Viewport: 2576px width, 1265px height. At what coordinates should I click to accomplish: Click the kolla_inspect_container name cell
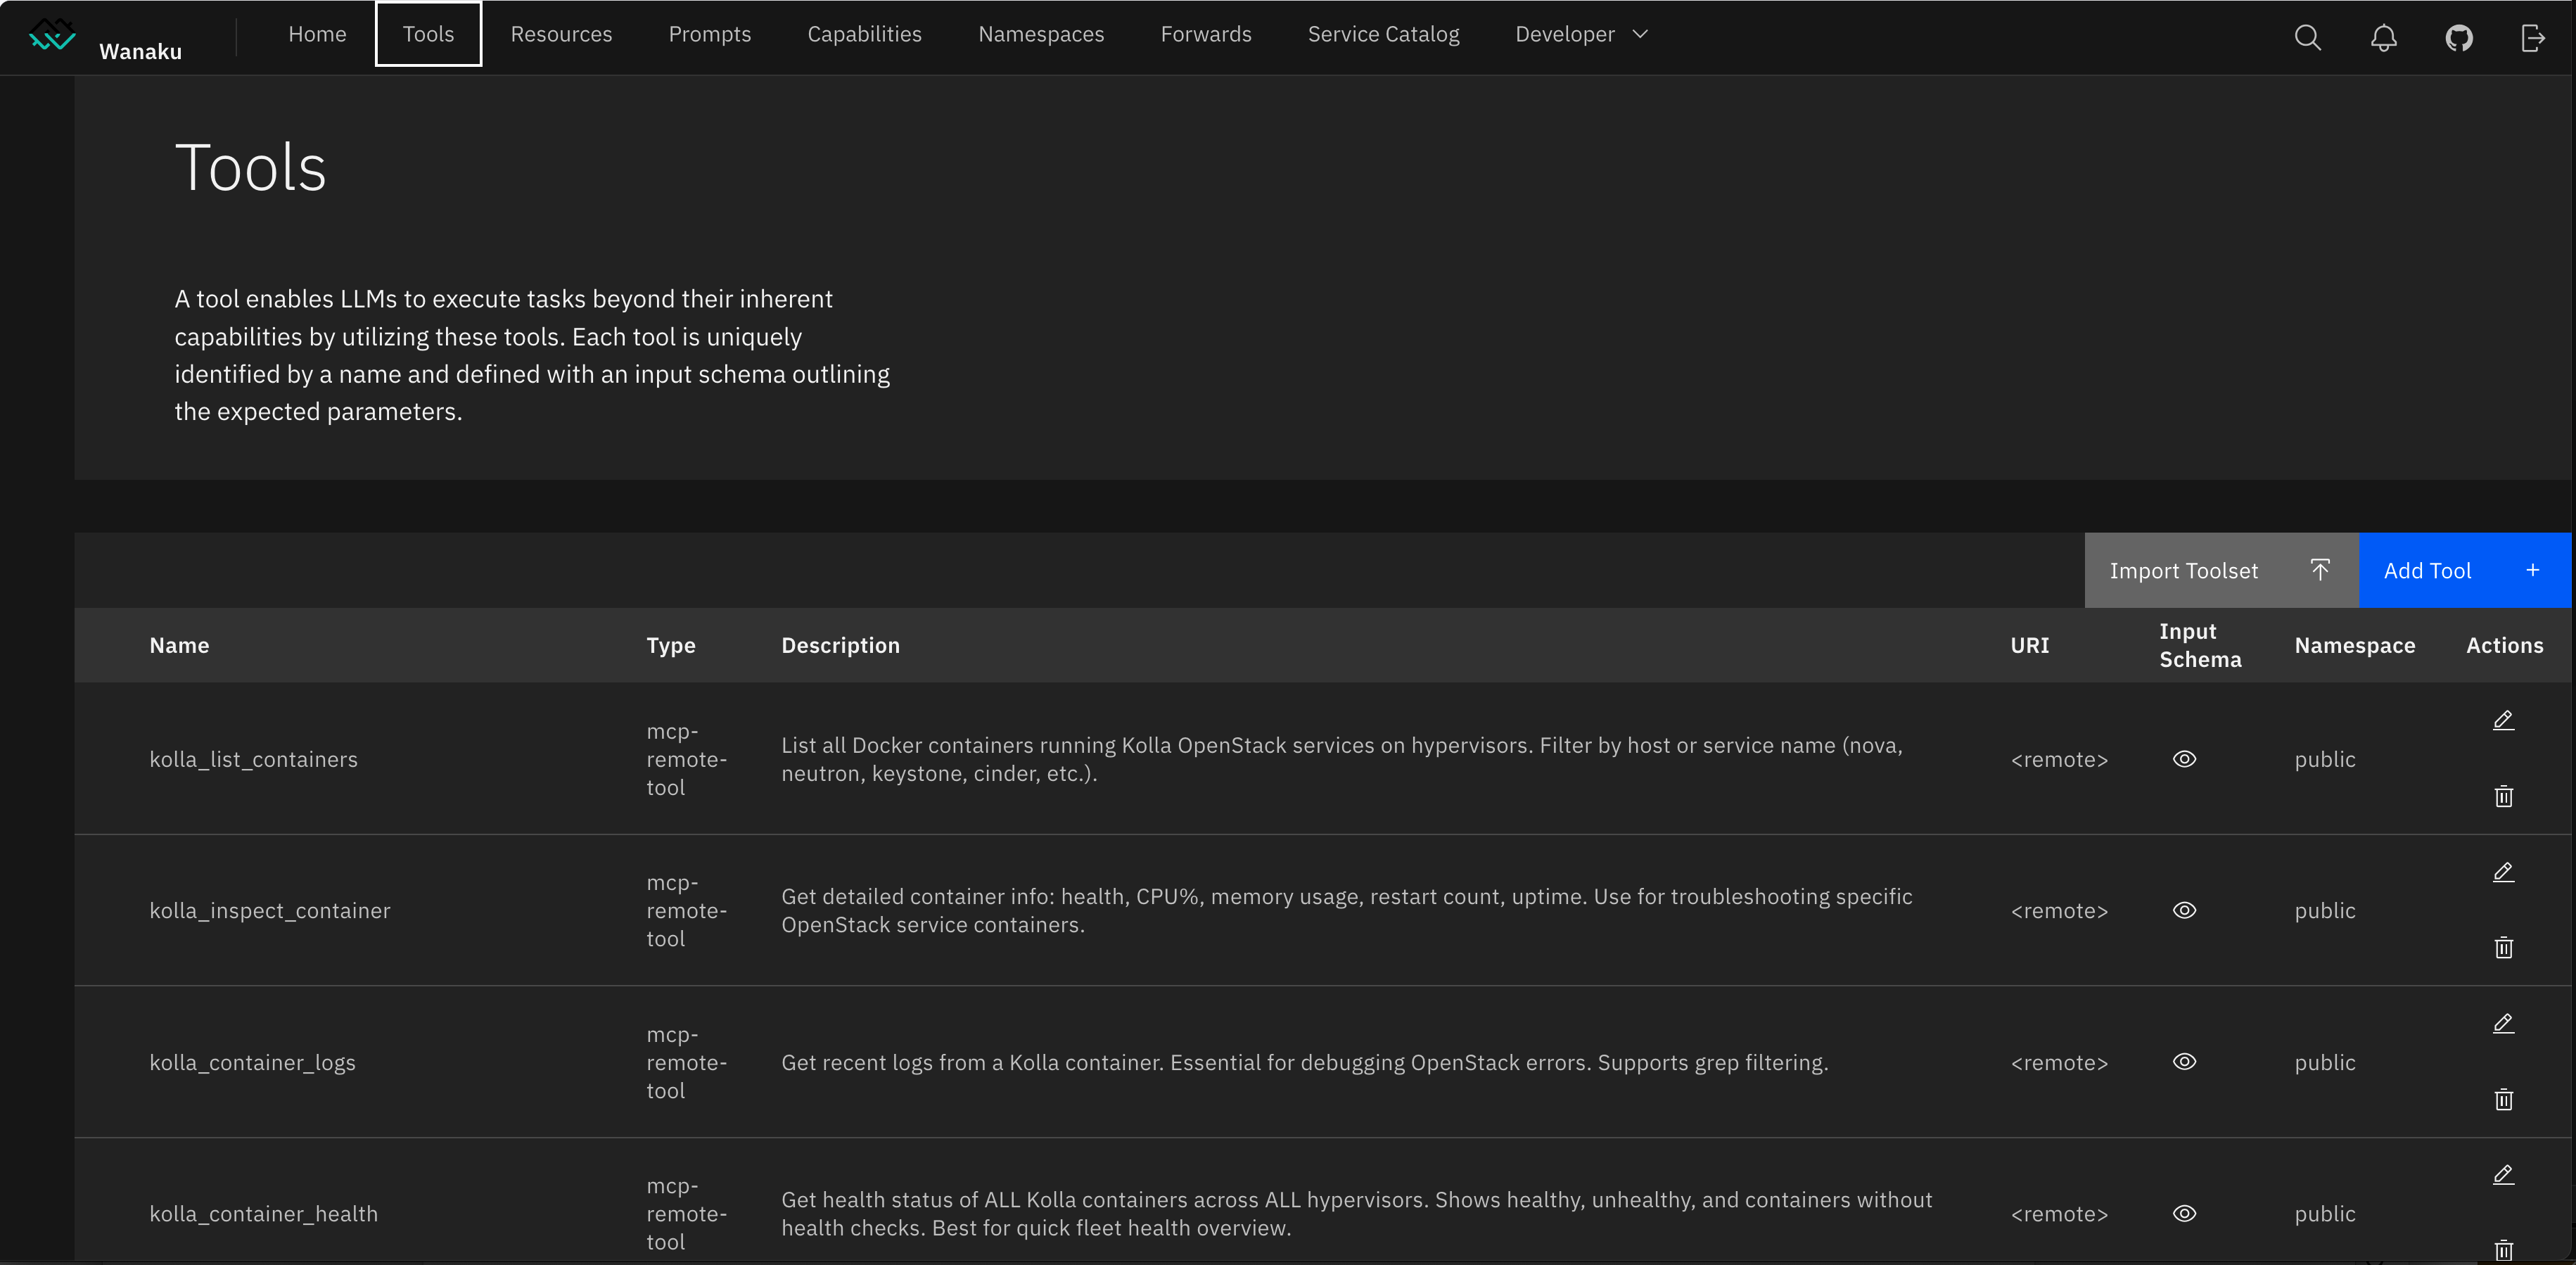point(270,910)
